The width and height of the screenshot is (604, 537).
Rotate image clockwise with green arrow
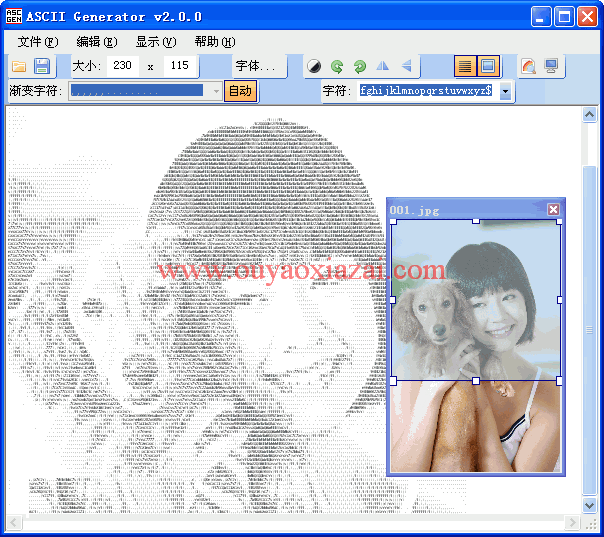360,66
